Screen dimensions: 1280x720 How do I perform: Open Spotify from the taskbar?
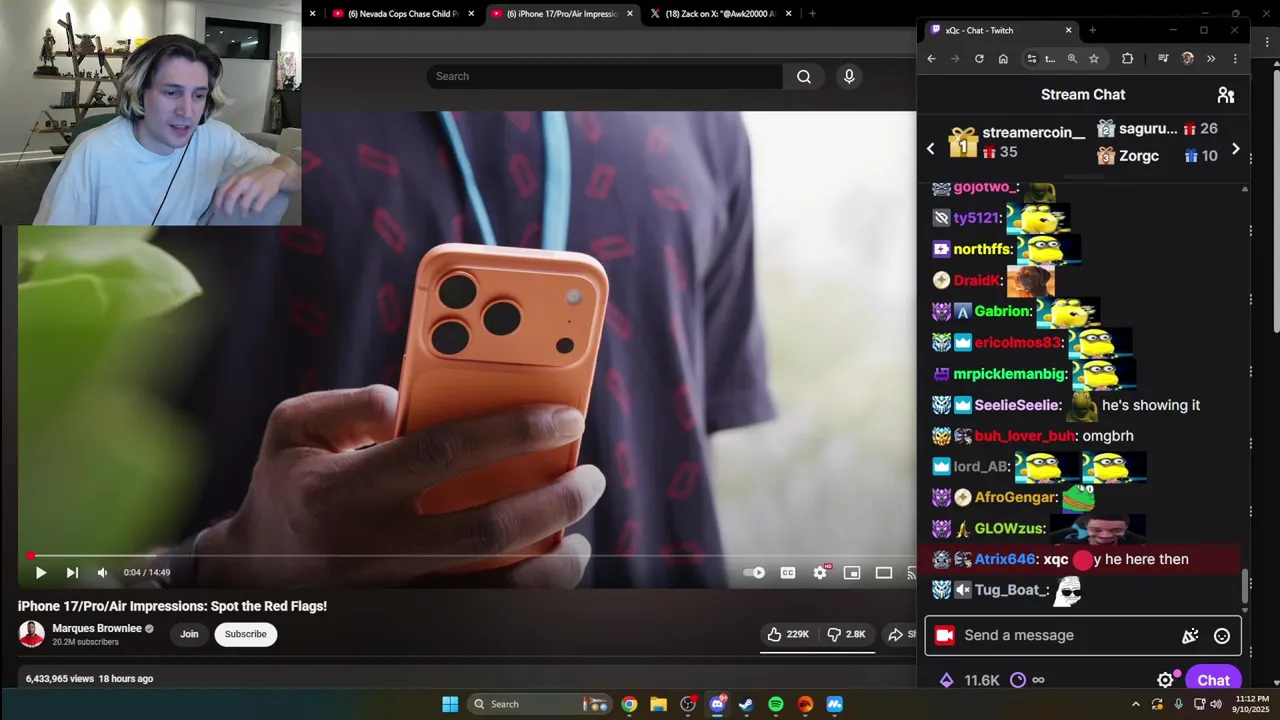click(776, 704)
